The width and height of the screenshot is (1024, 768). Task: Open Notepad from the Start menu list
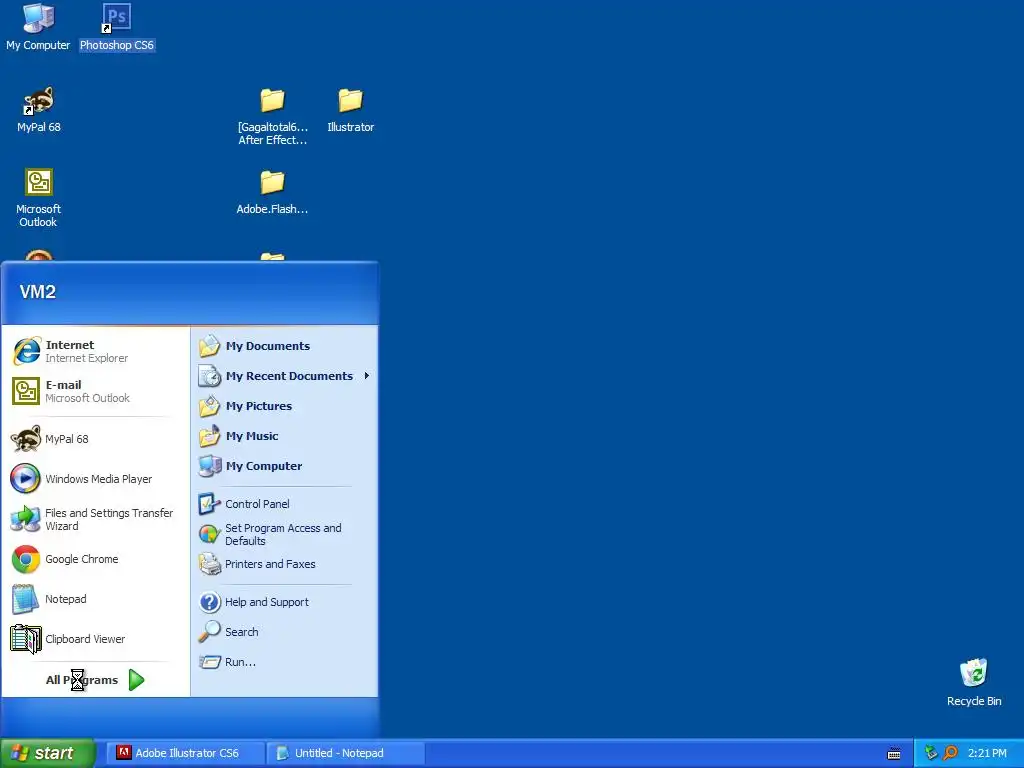(x=96, y=599)
